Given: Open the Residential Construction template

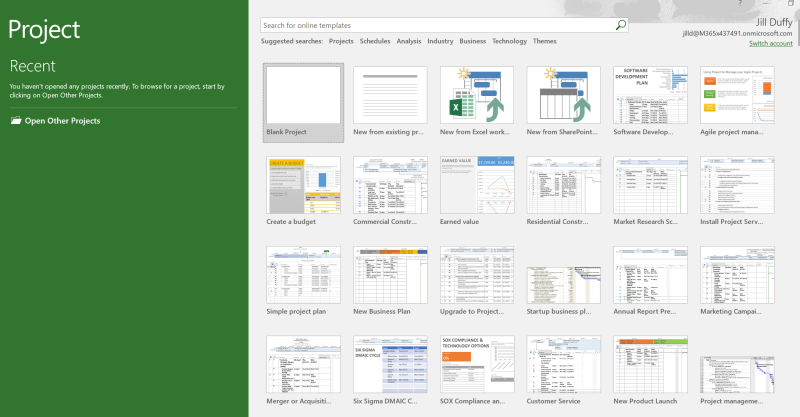Looking at the screenshot, I should click(564, 185).
